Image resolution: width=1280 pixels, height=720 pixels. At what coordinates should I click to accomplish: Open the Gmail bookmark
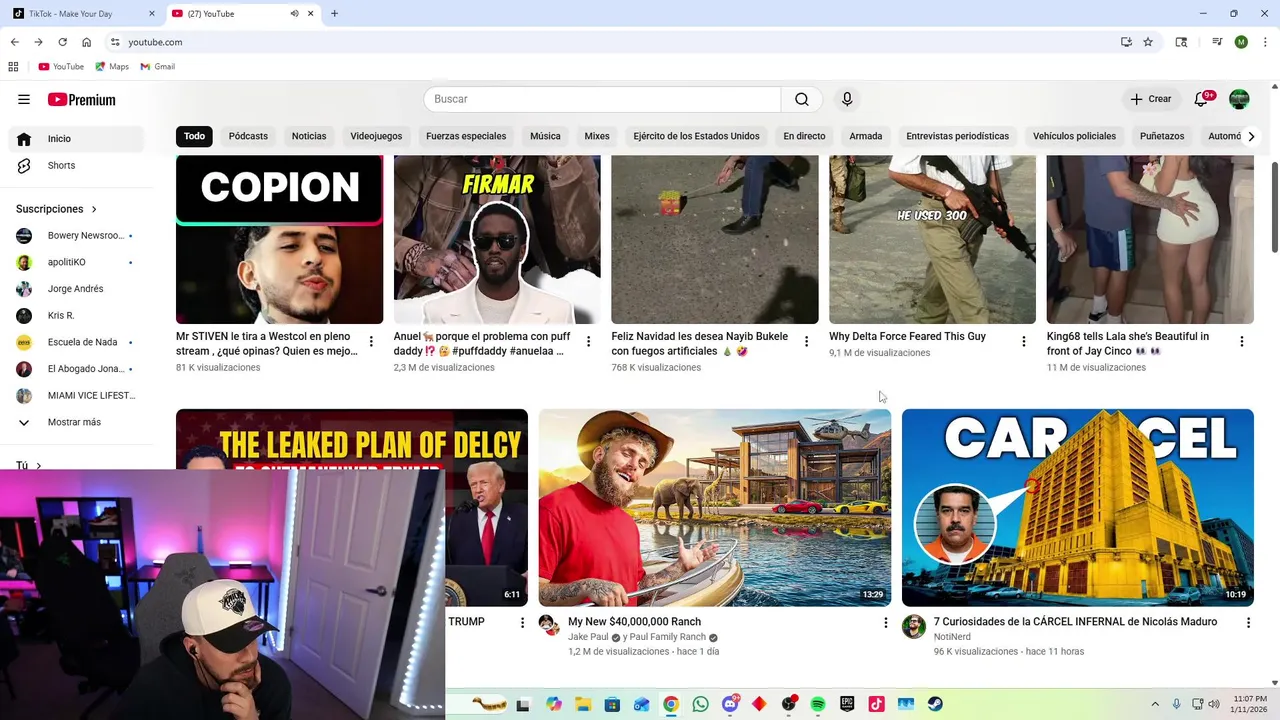click(x=158, y=67)
